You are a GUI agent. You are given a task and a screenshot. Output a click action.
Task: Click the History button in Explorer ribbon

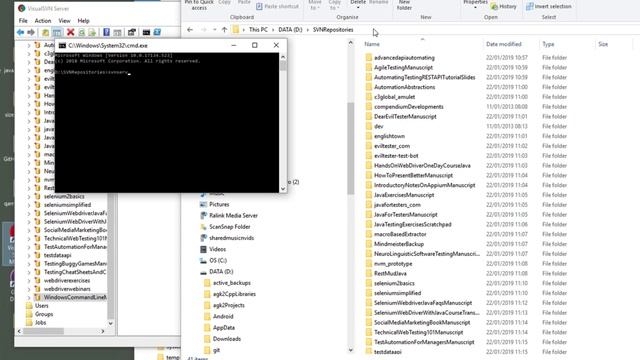pos(504,7)
